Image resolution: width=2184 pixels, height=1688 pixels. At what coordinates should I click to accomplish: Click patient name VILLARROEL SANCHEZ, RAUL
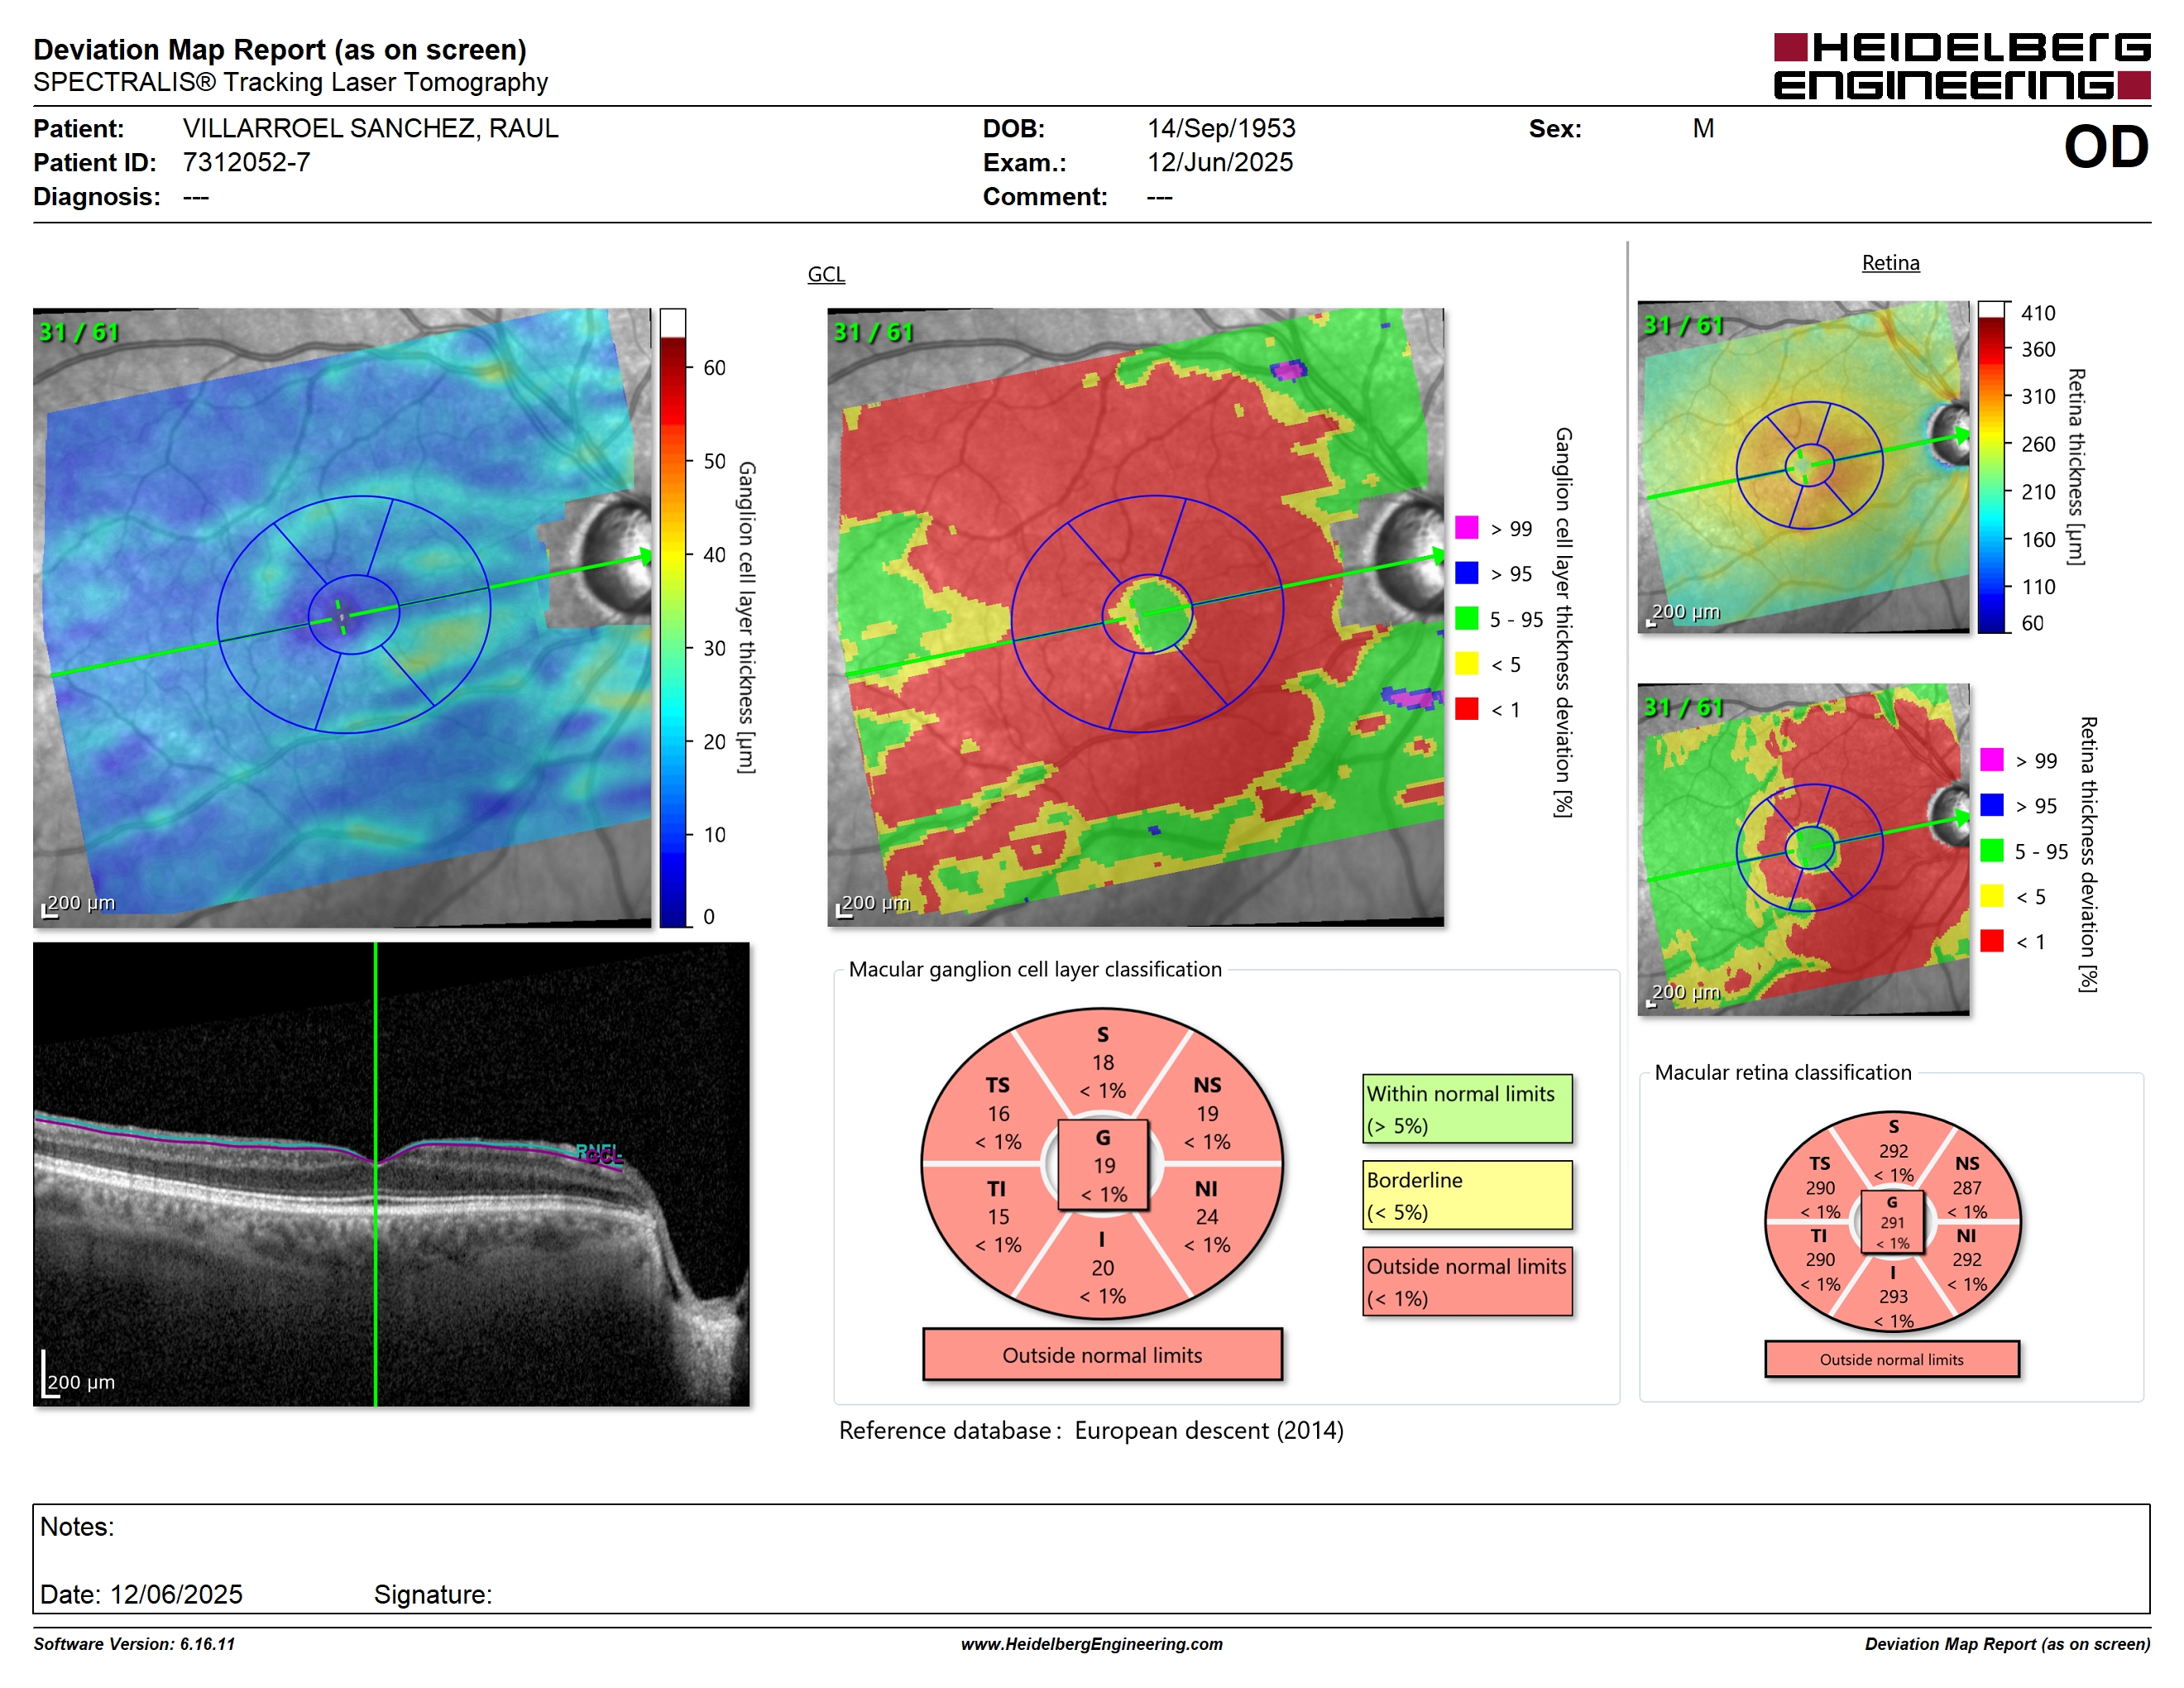[370, 129]
